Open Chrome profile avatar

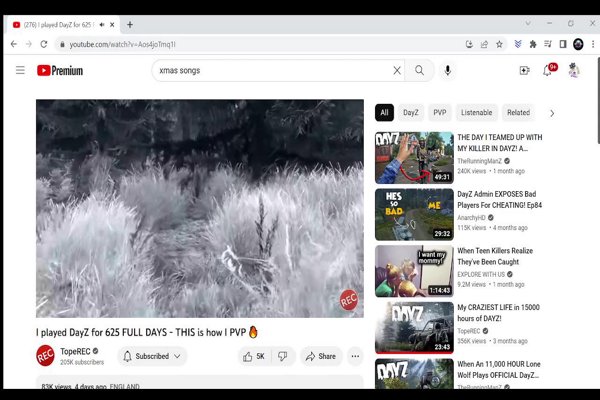pos(578,44)
